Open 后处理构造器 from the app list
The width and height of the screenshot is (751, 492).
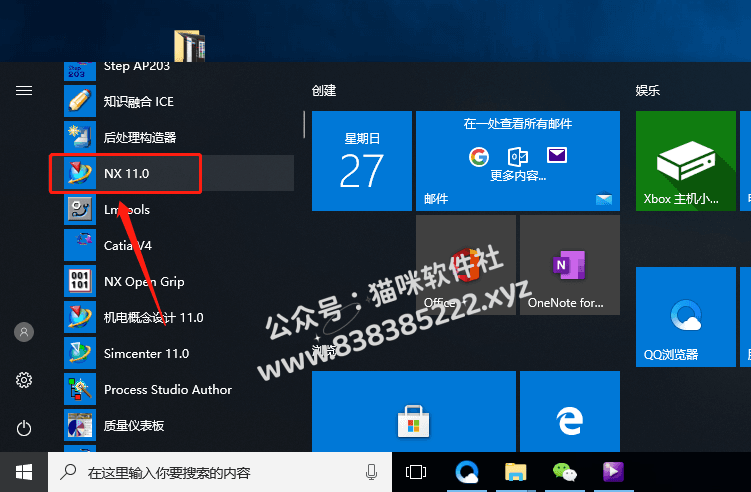tap(179, 137)
